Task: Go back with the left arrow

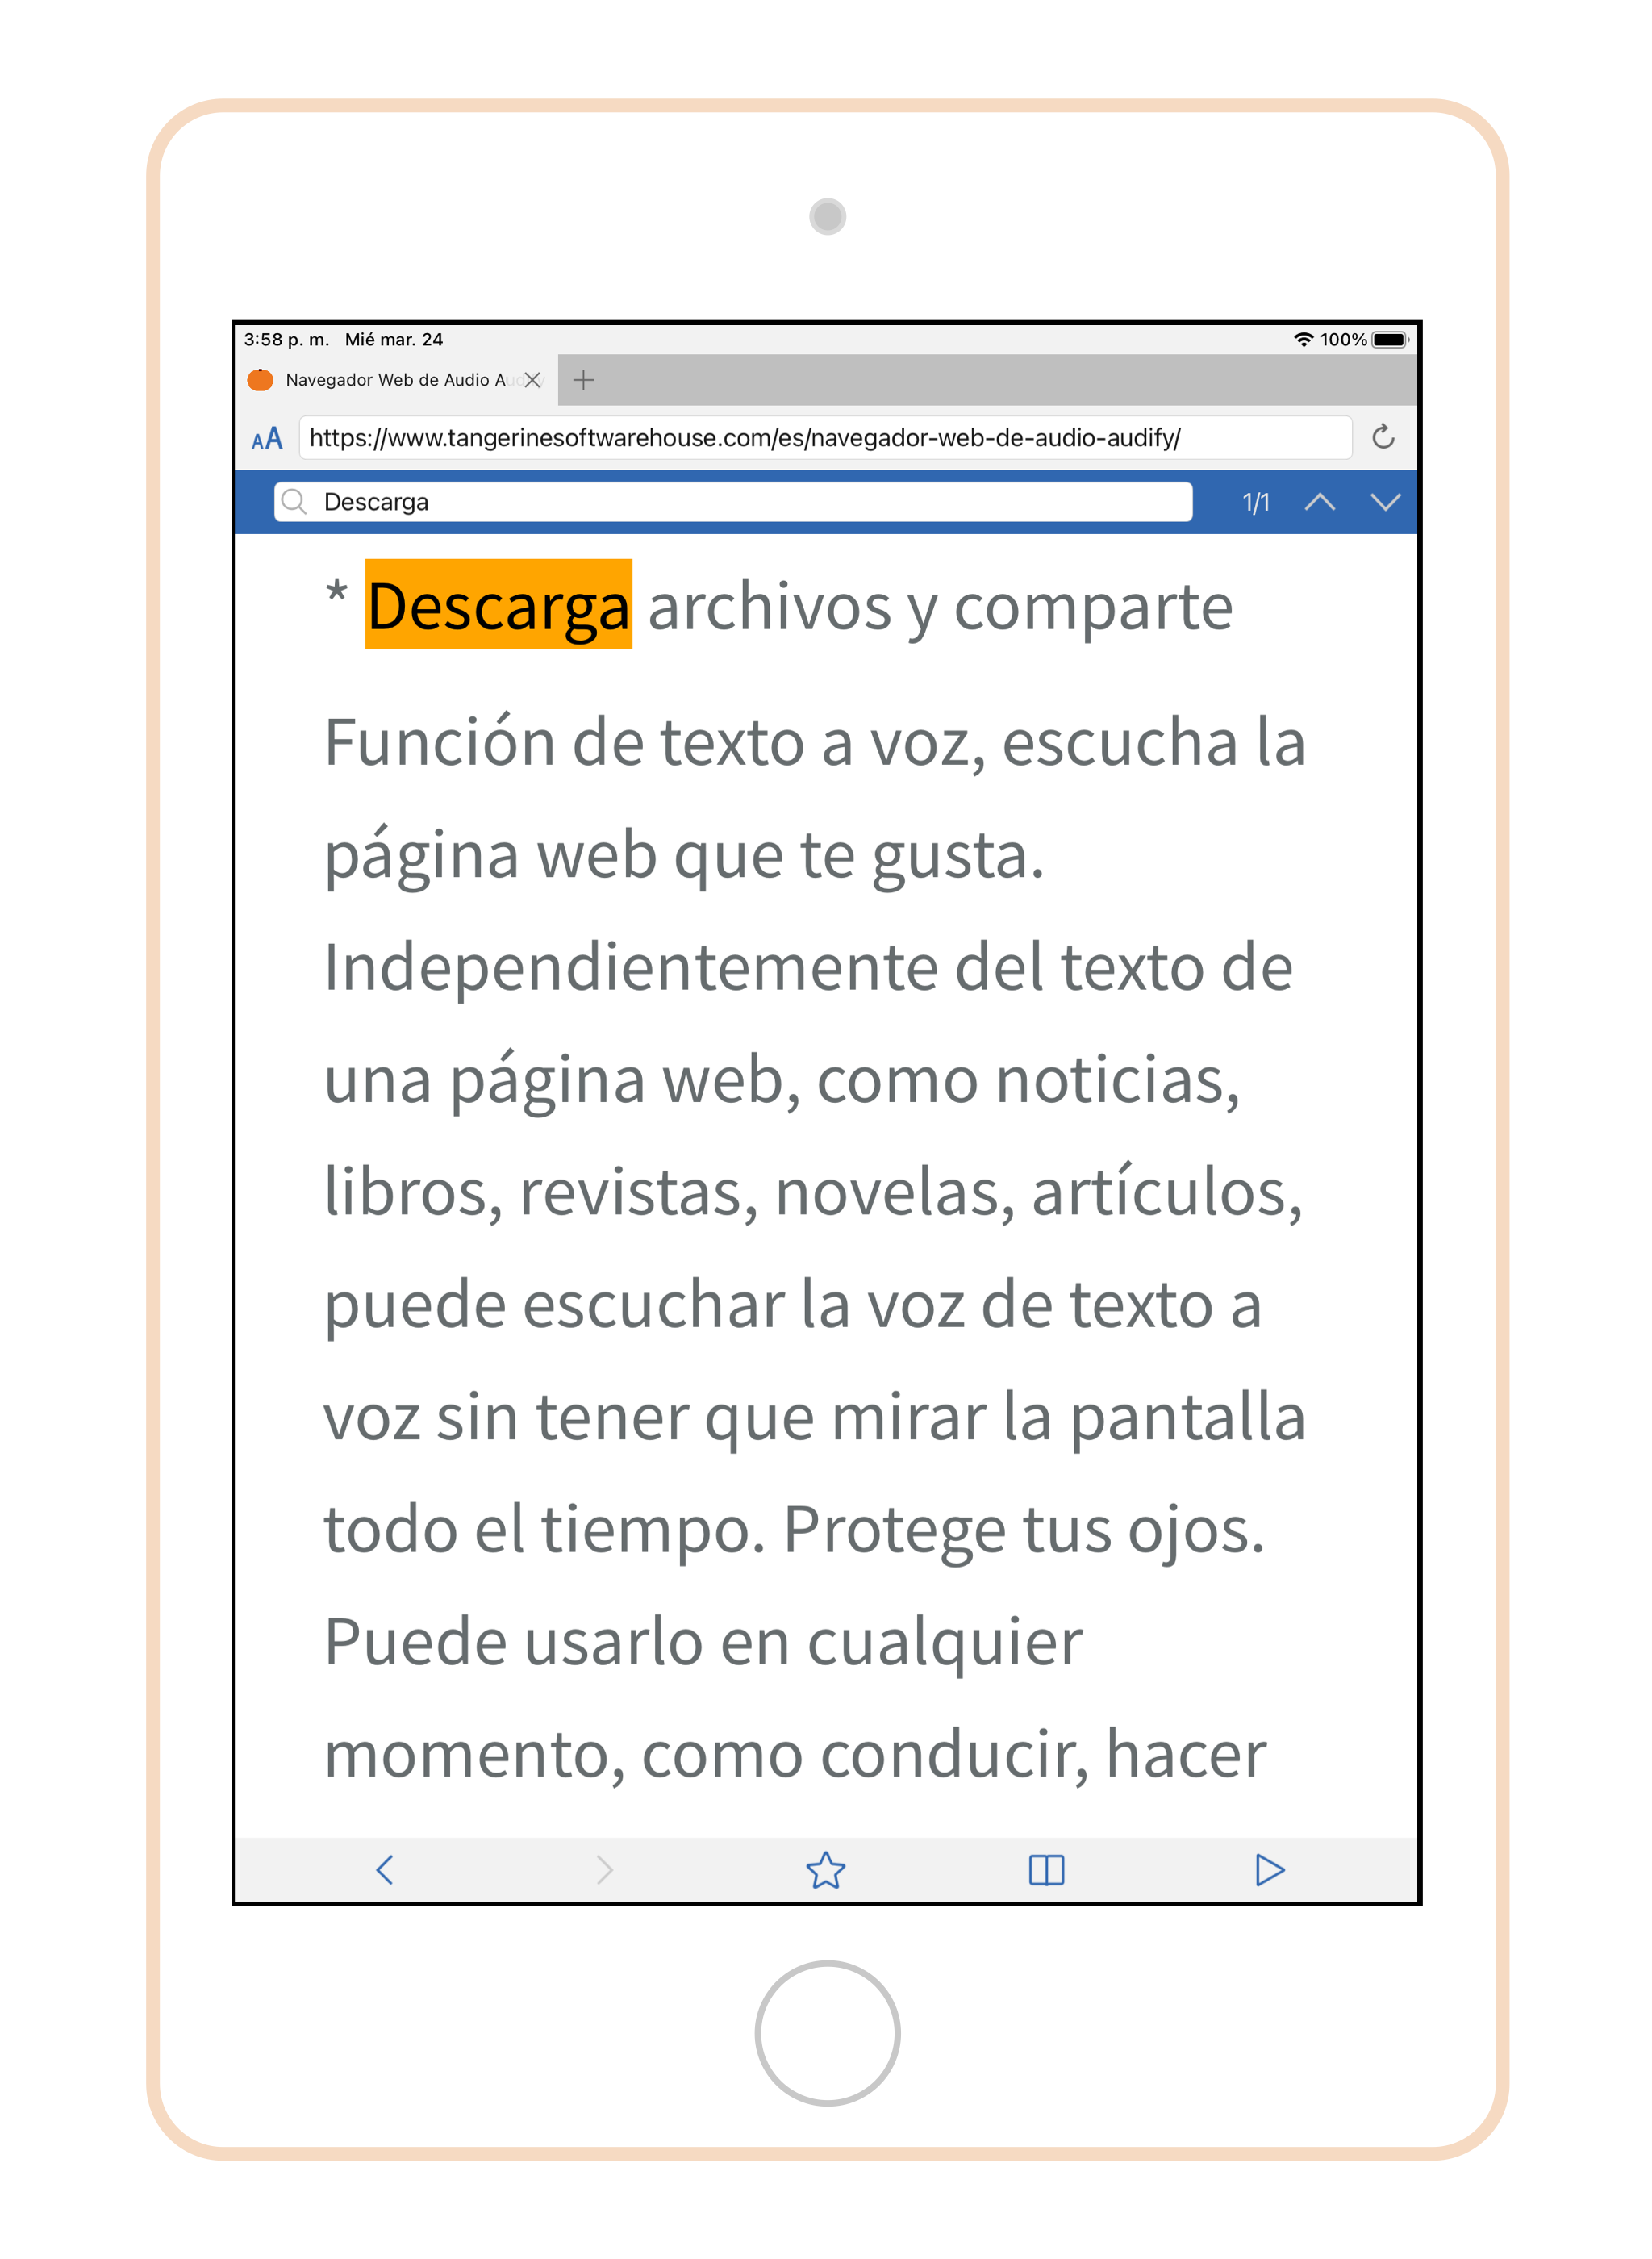Action: coord(385,1870)
